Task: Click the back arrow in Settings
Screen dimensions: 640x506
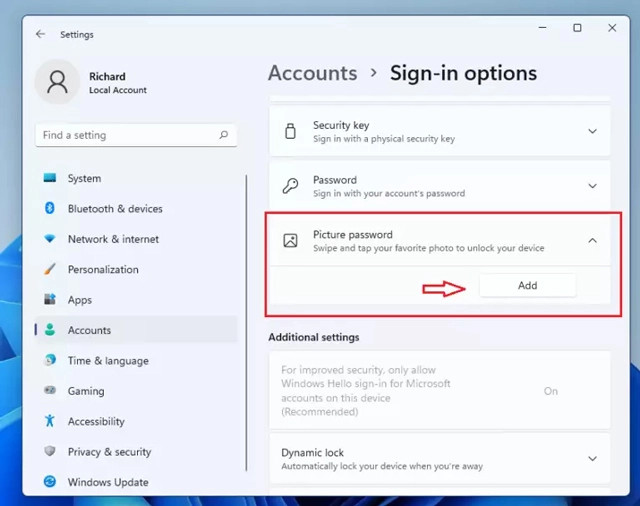Action: click(40, 34)
